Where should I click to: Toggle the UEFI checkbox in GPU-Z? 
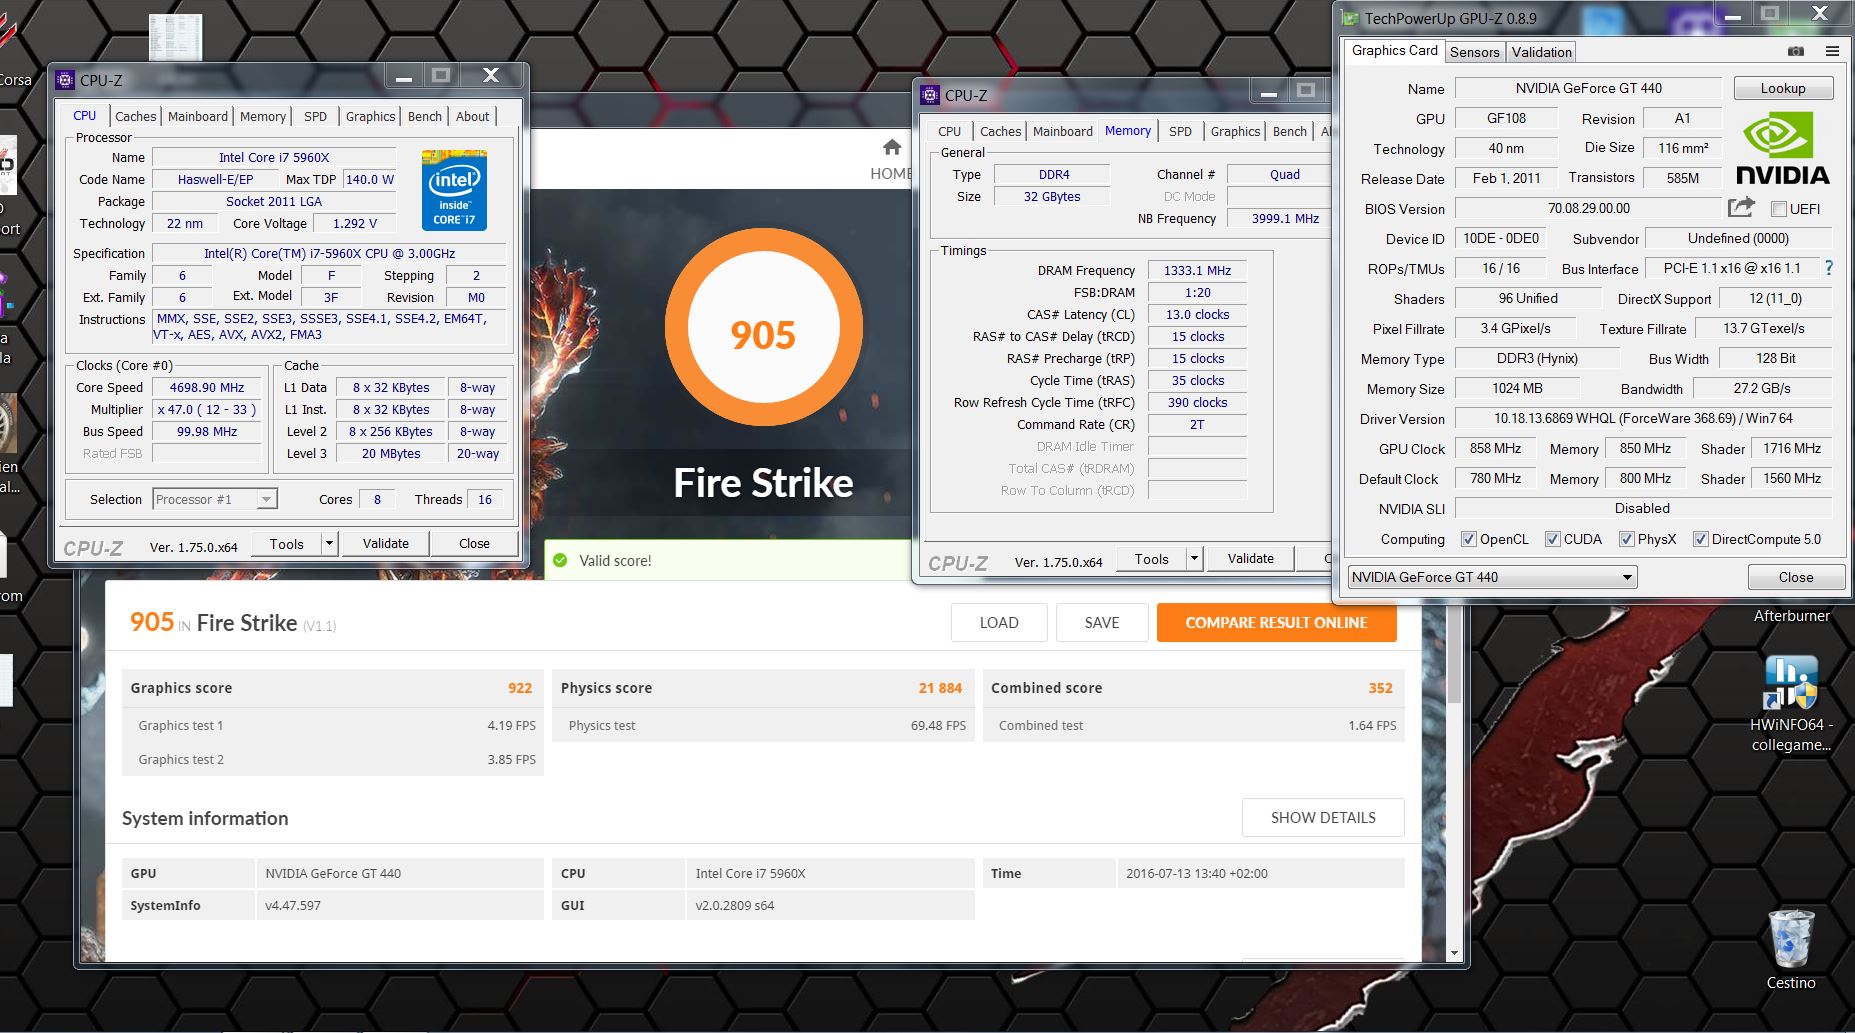pyautogui.click(x=1778, y=209)
